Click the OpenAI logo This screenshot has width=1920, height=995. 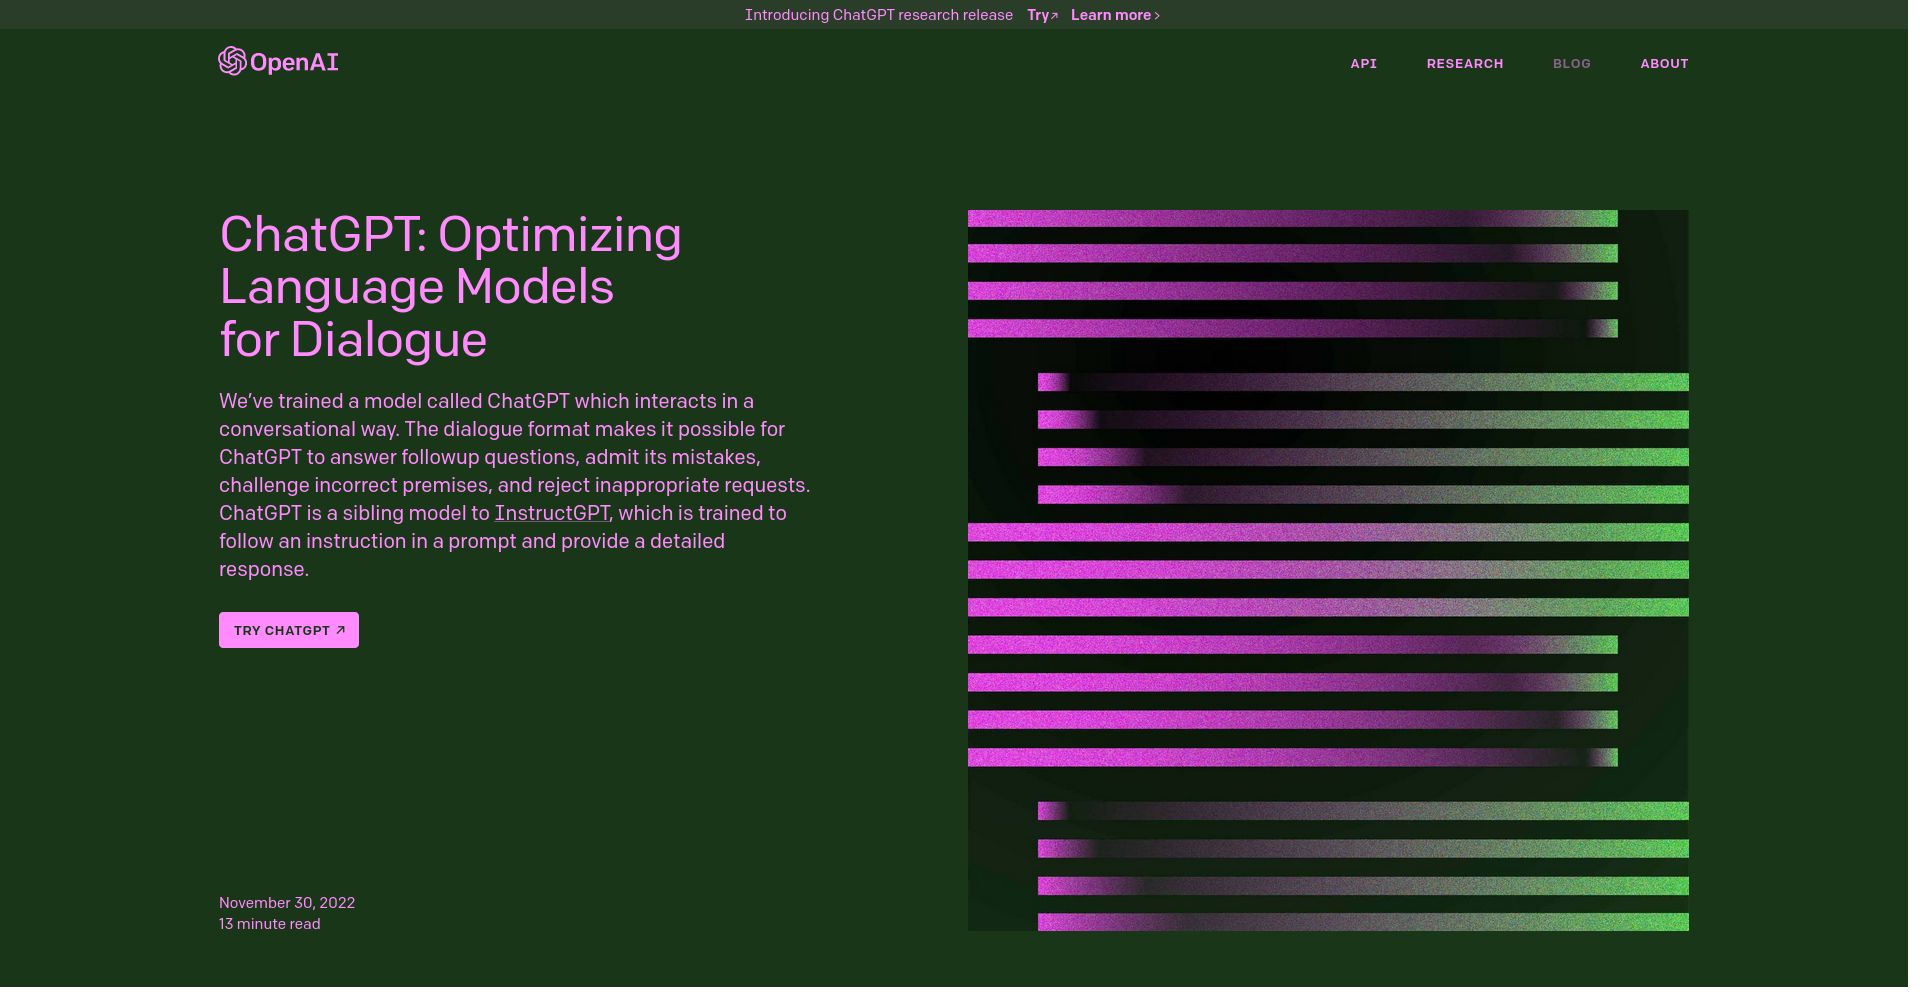[x=278, y=62]
